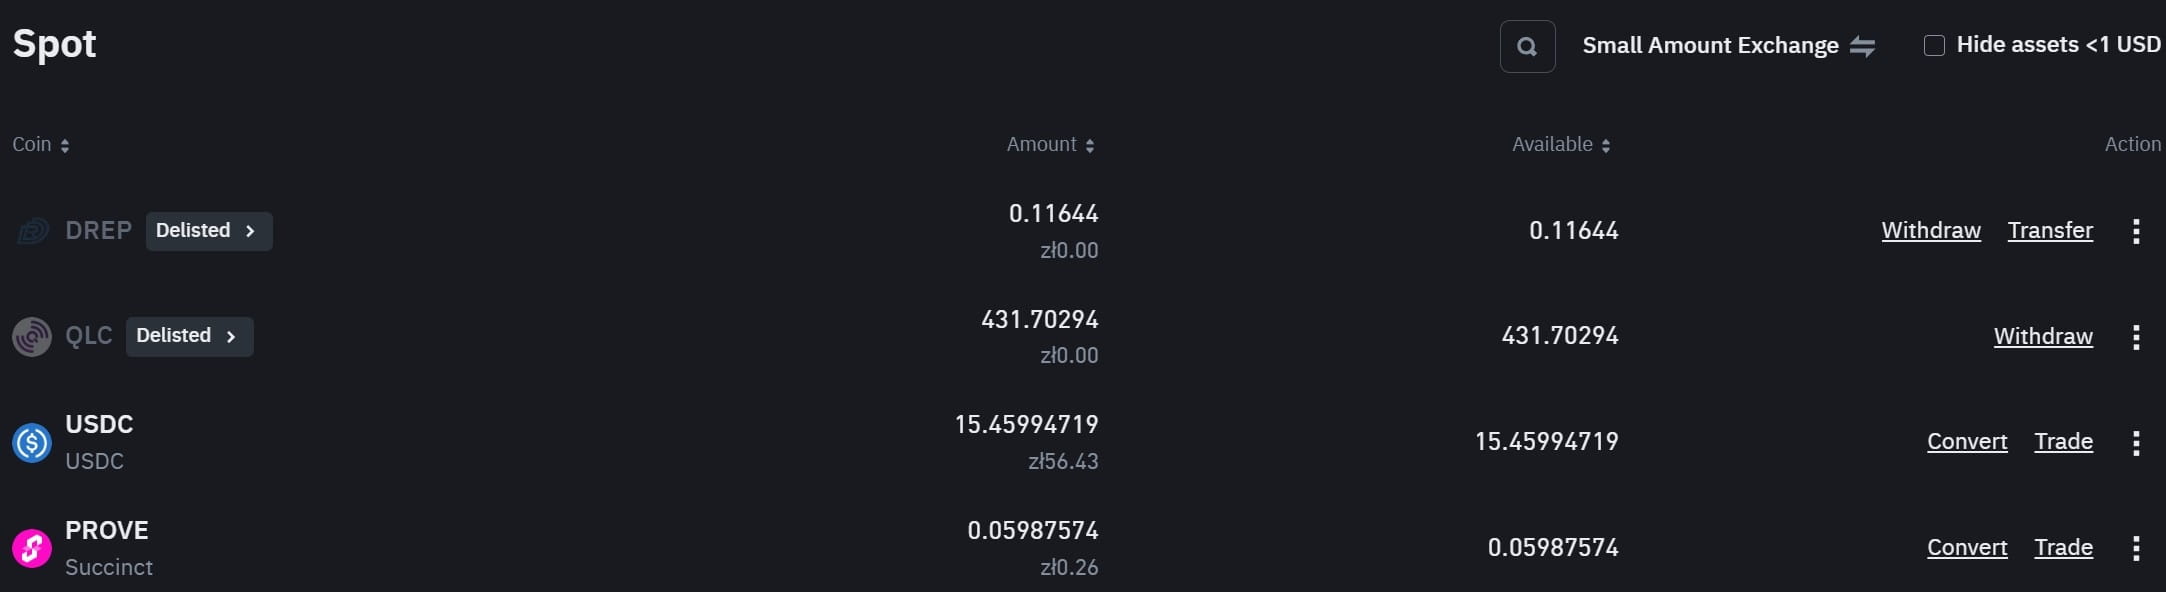Enable Hide assets <1 USD checkbox
The height and width of the screenshot is (592, 2166).
coord(1934,46)
